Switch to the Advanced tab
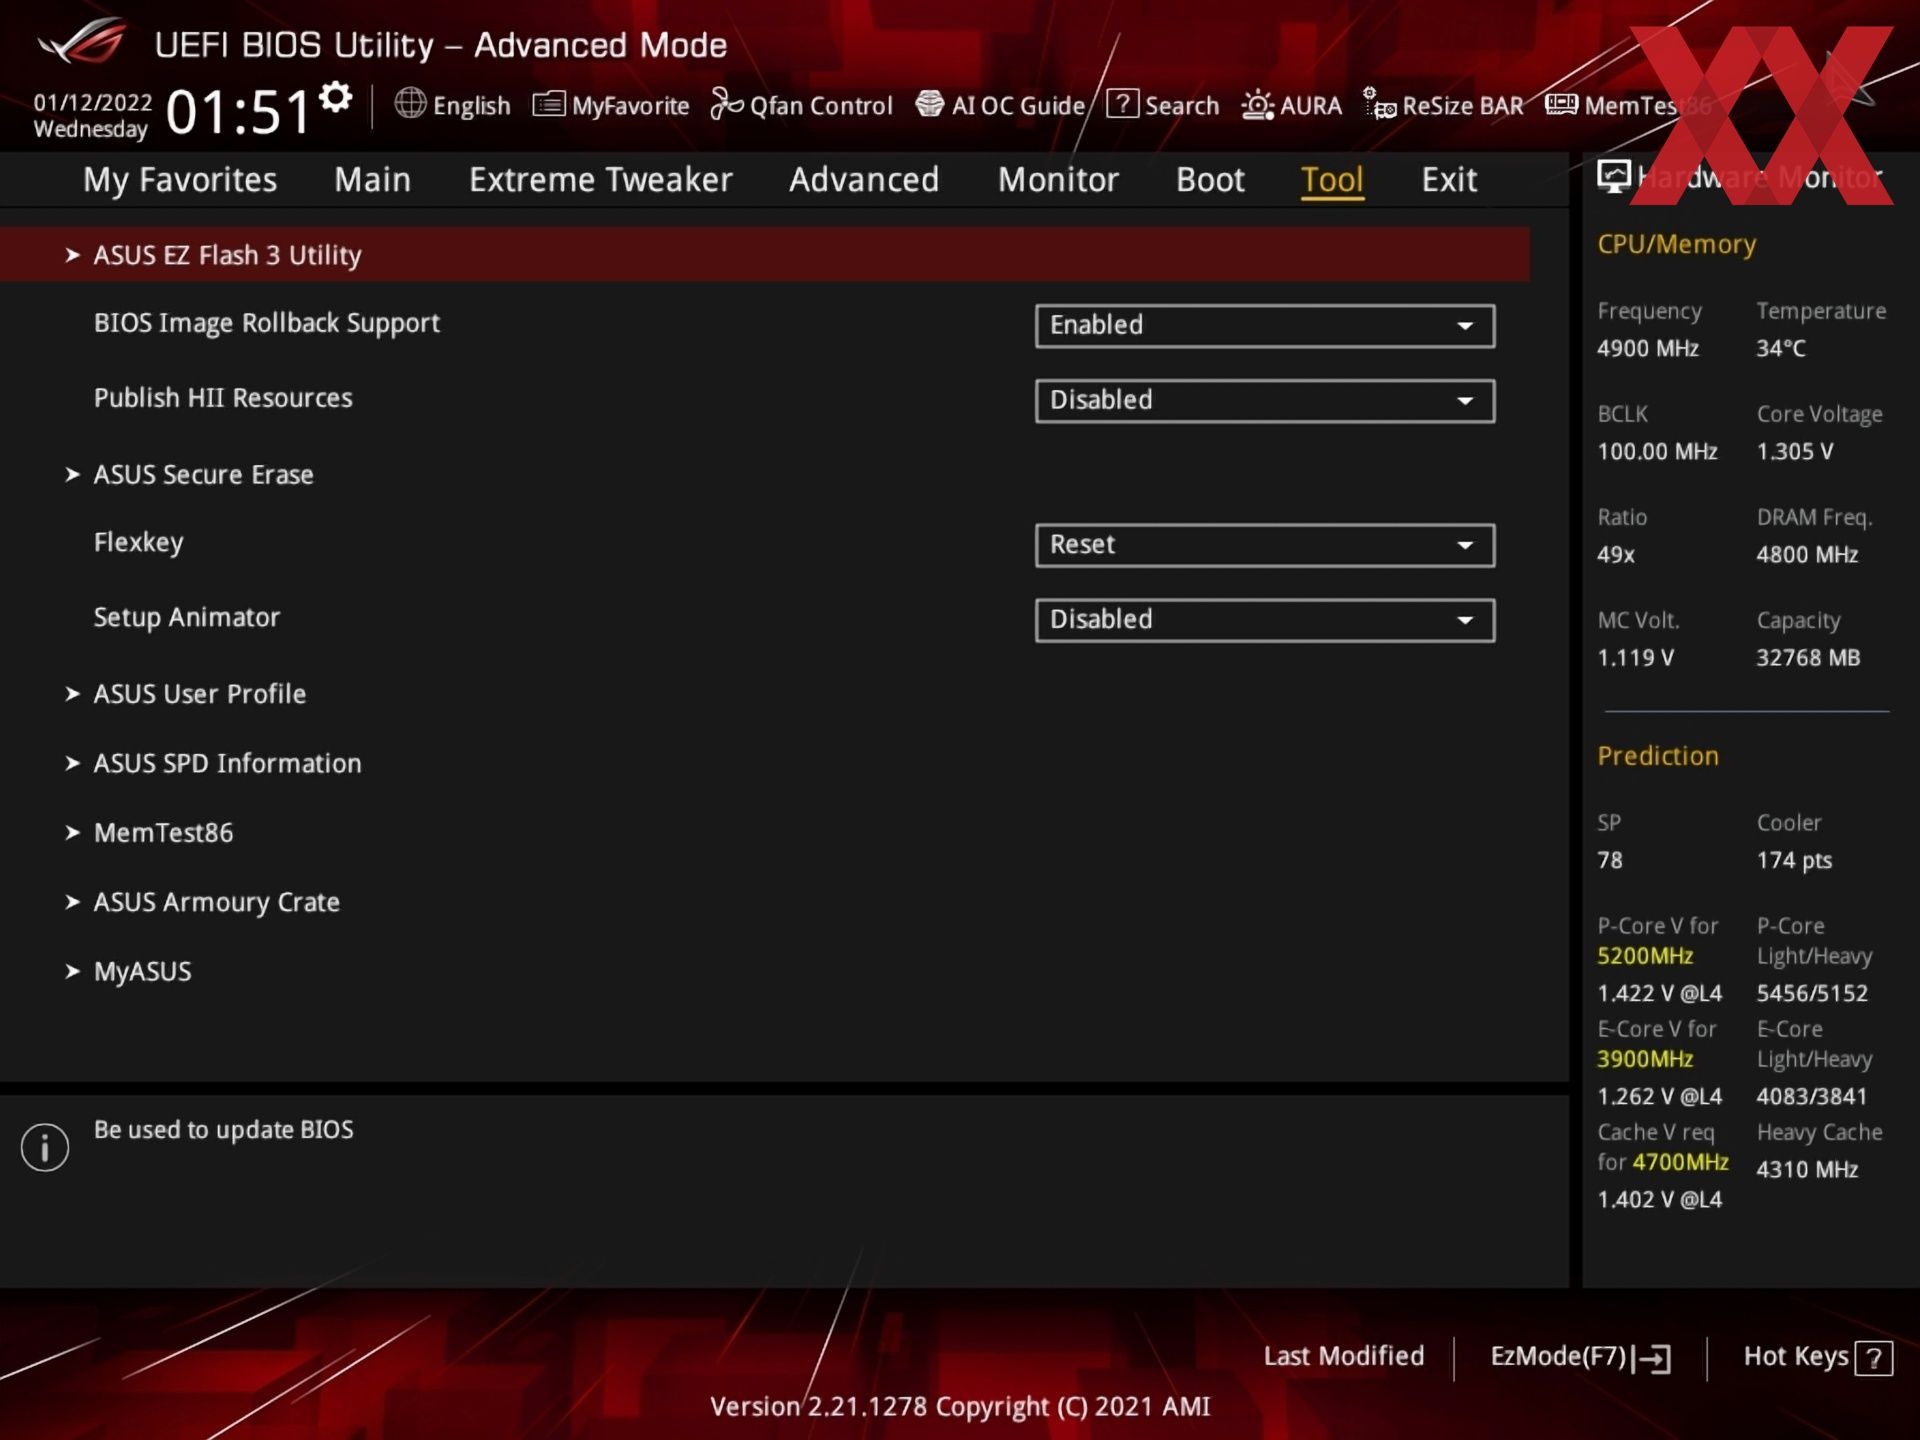 (864, 180)
